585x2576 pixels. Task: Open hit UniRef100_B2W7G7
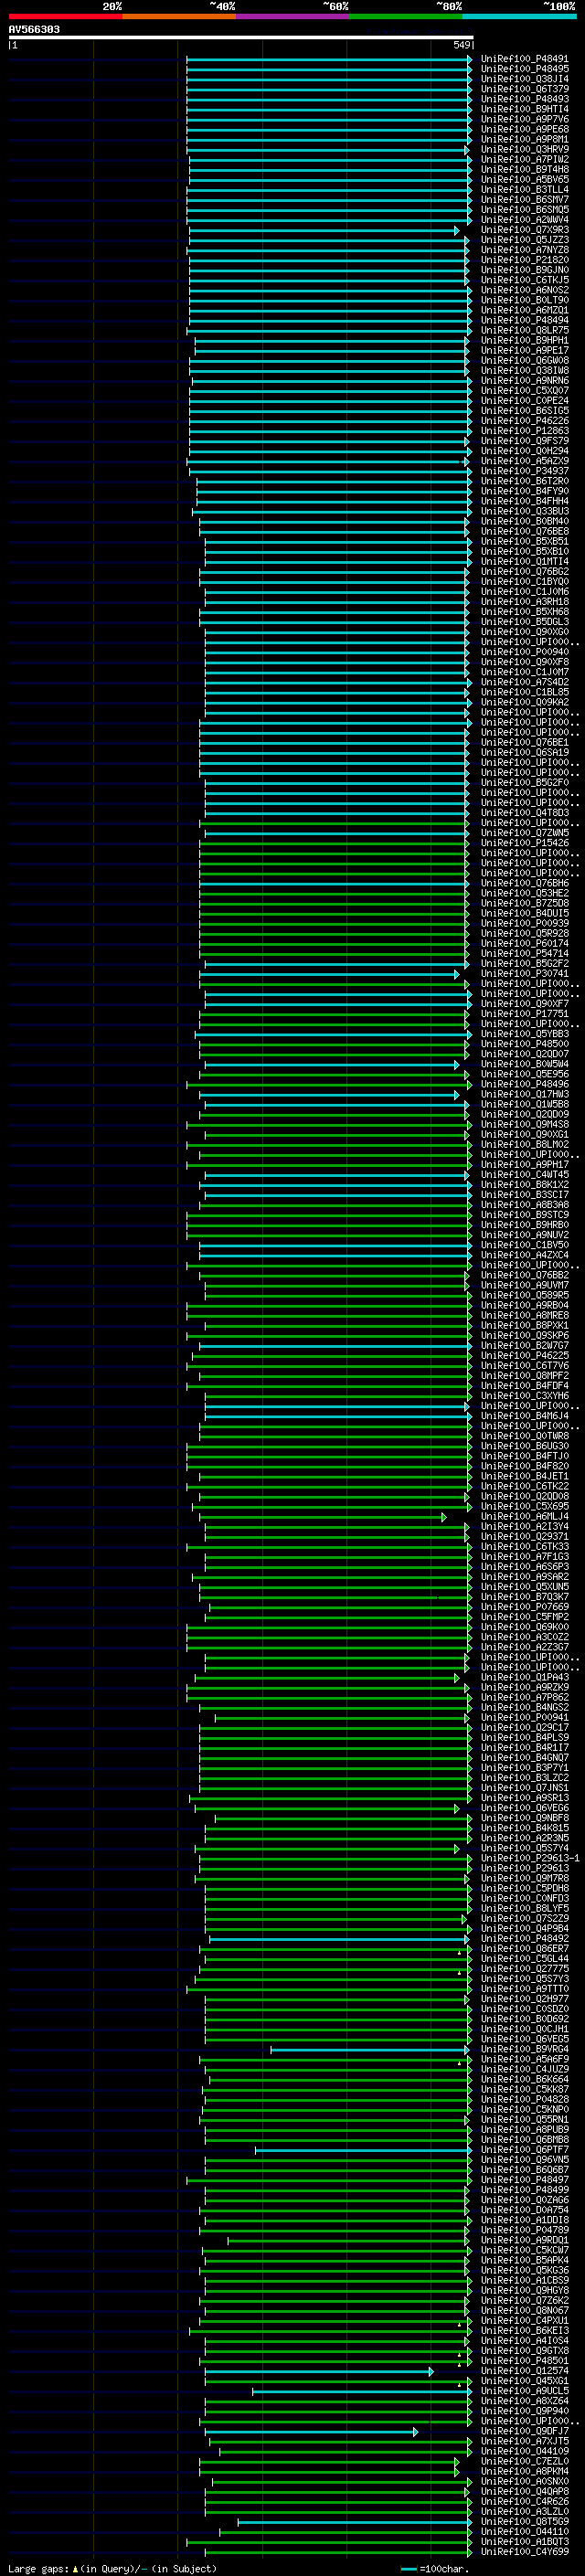525,1345
